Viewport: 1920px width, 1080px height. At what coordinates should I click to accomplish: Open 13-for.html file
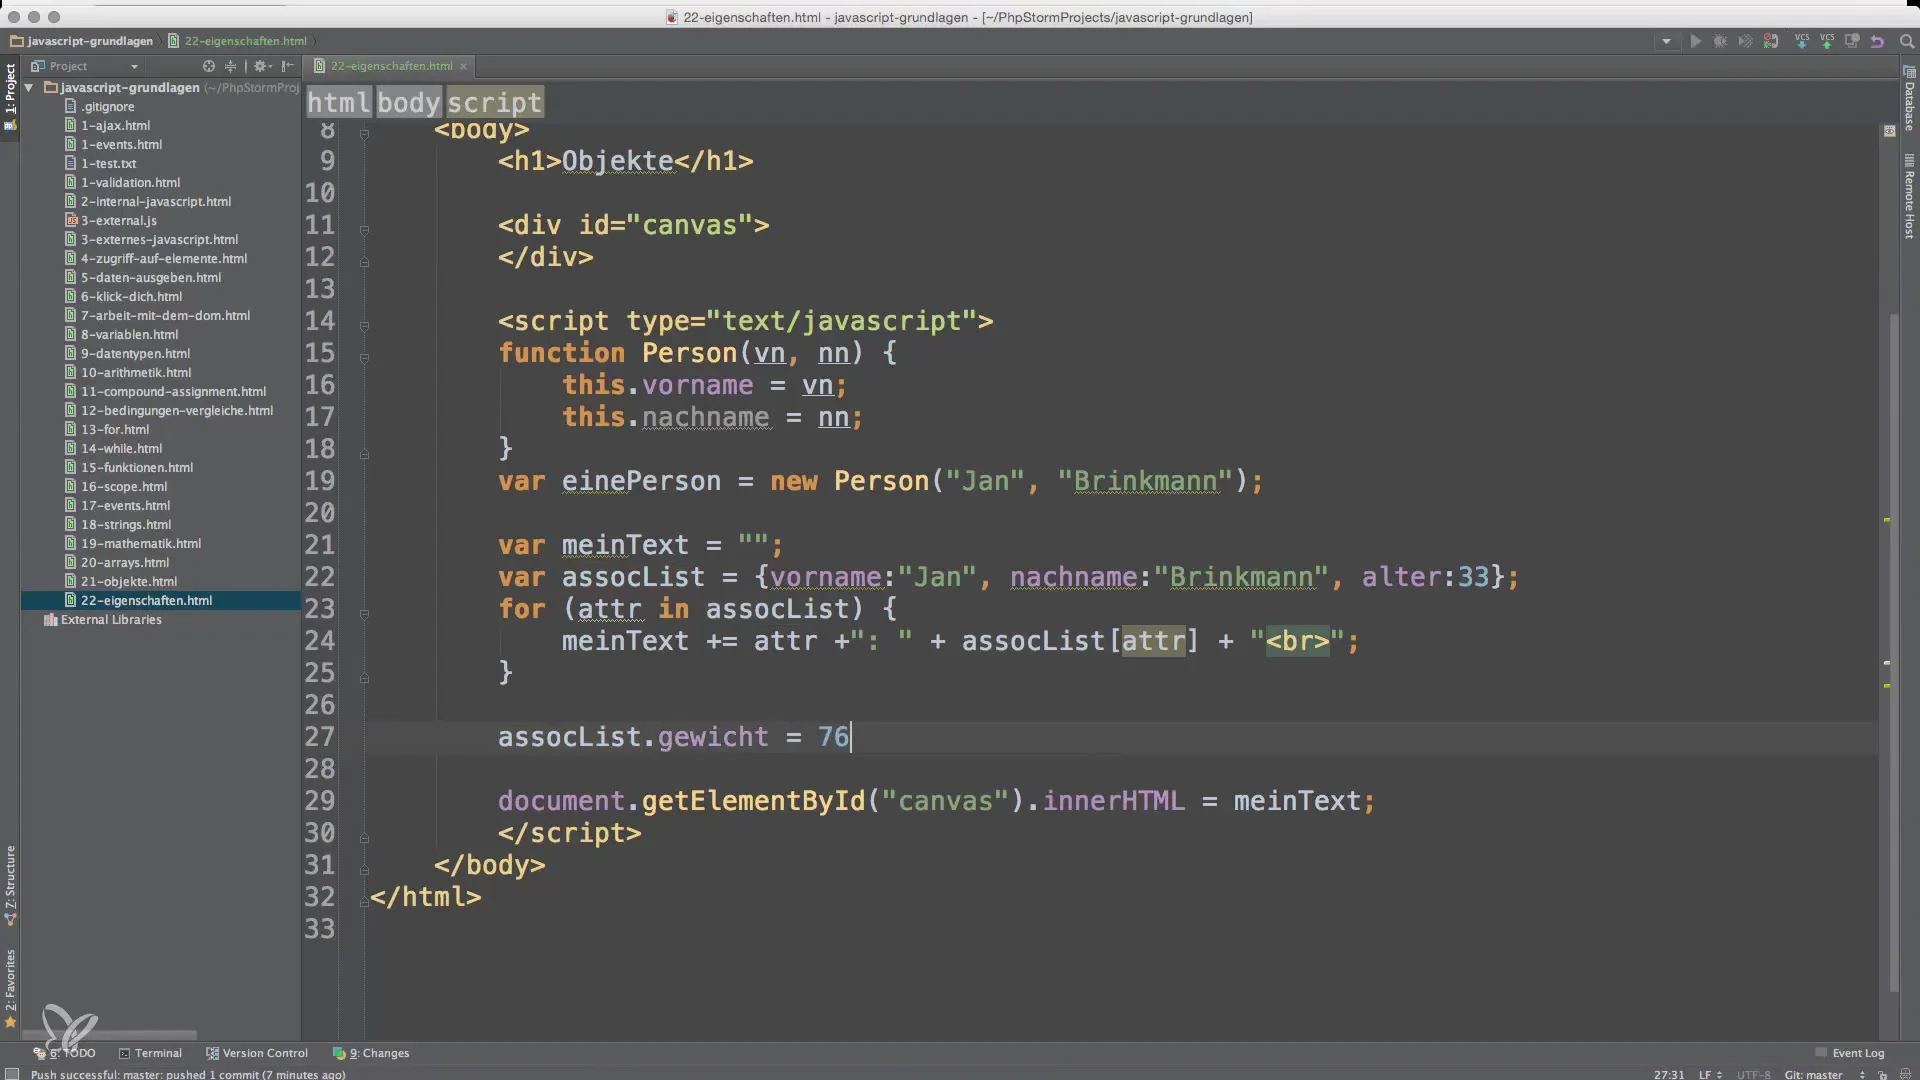click(107, 429)
